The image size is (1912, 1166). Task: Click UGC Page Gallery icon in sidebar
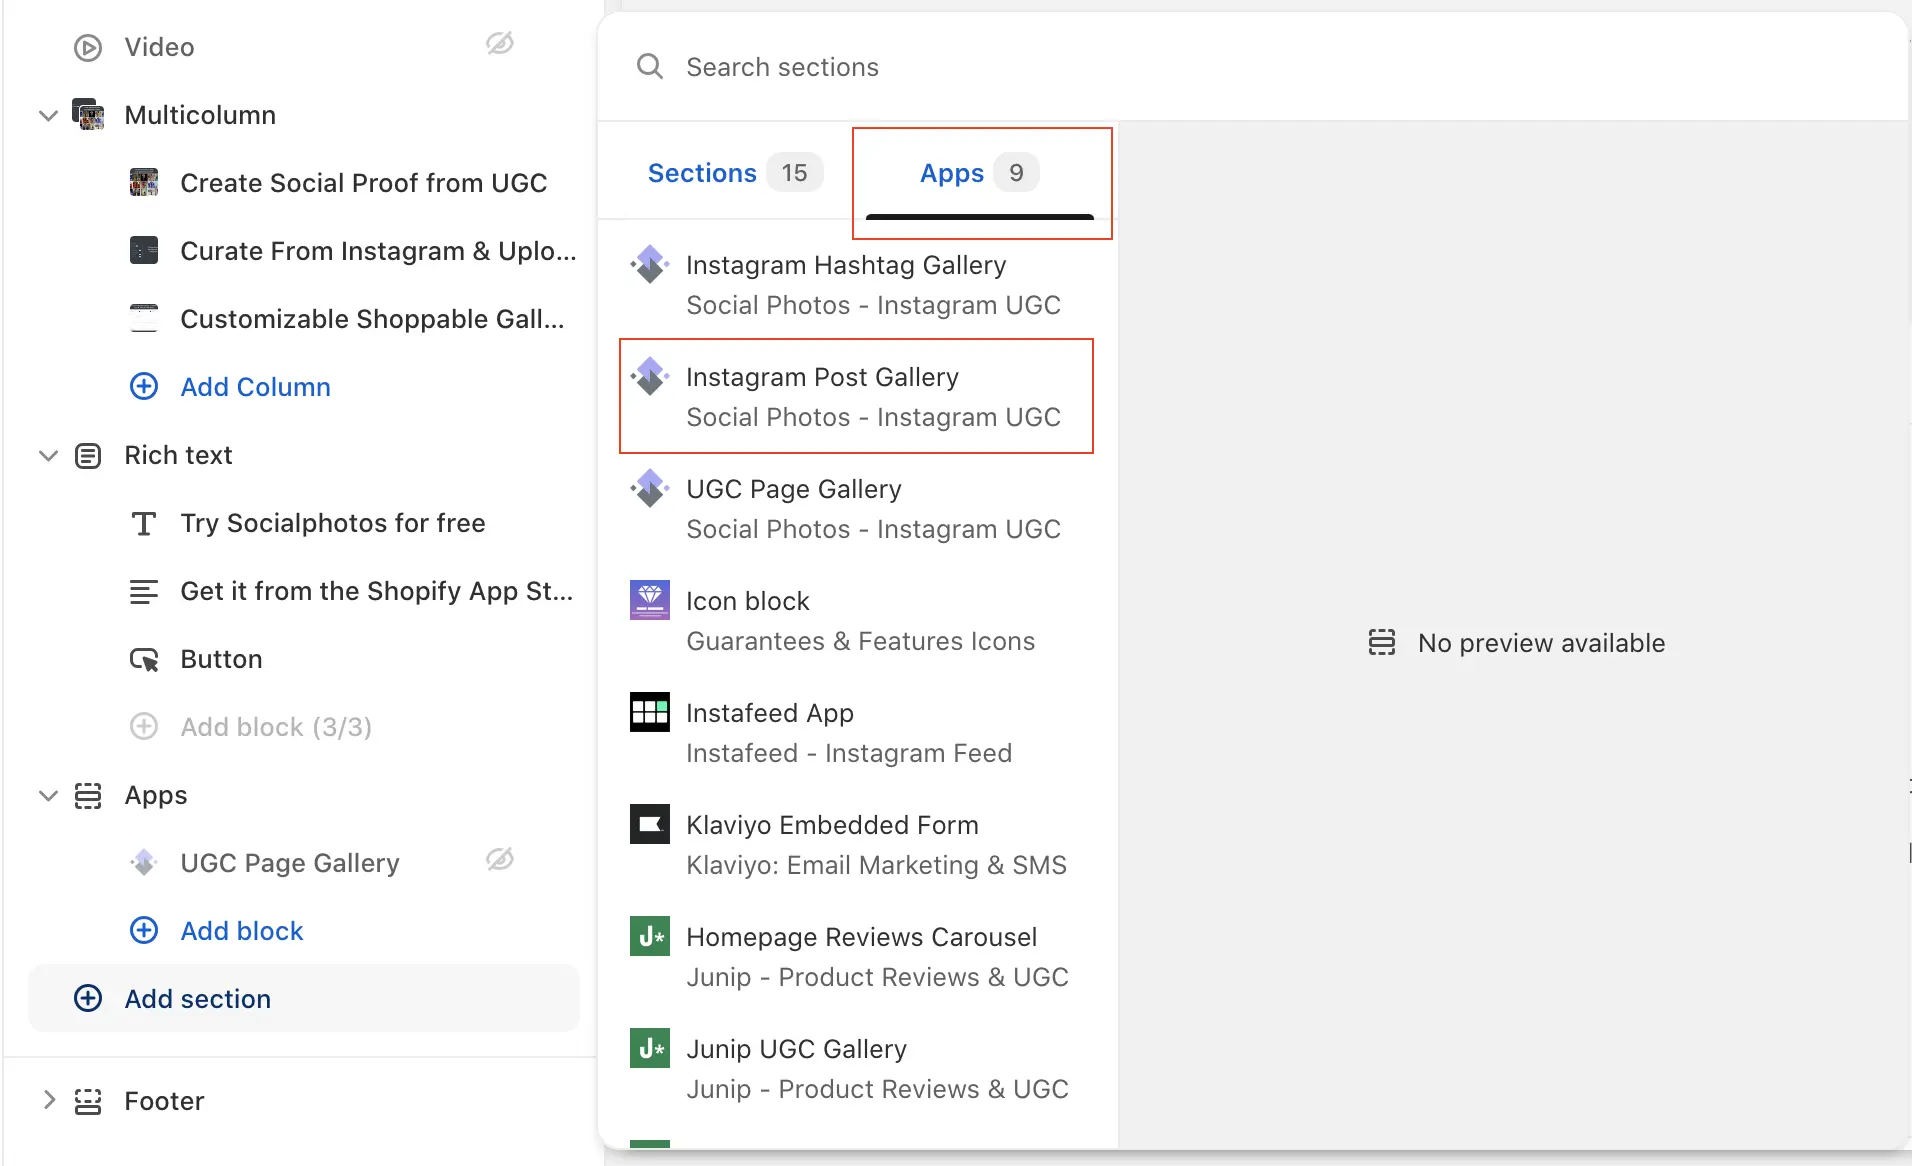(x=144, y=862)
